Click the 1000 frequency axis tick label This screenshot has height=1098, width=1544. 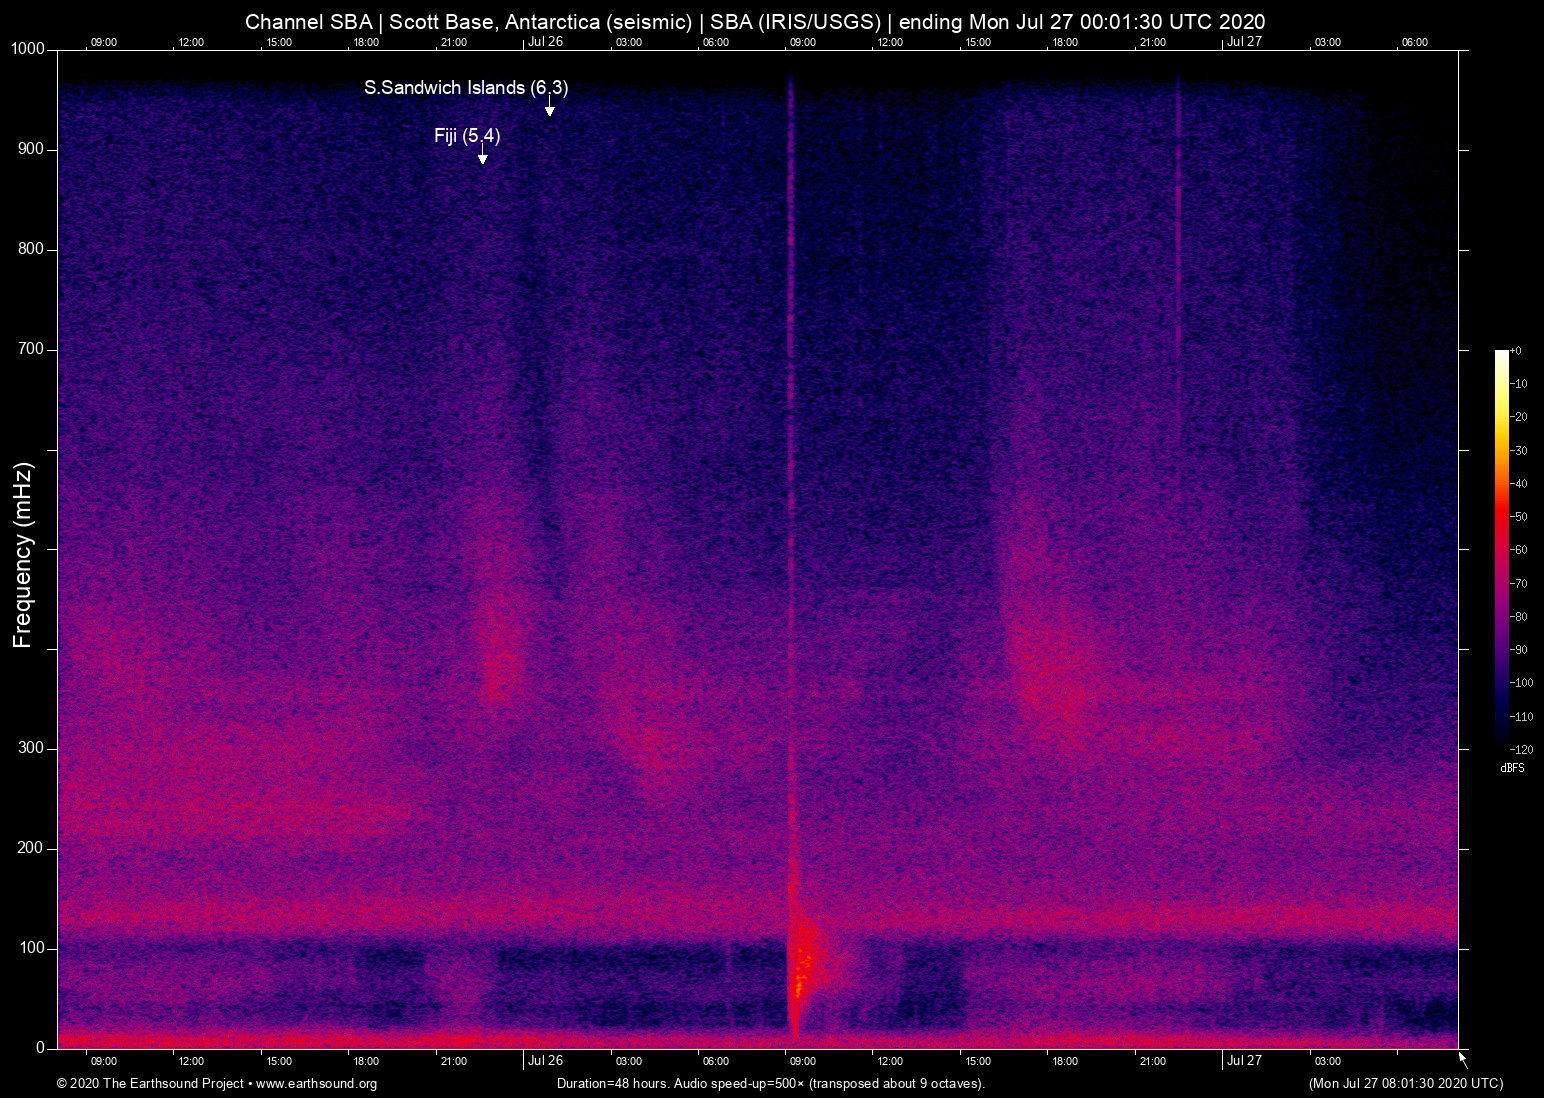[x=28, y=49]
